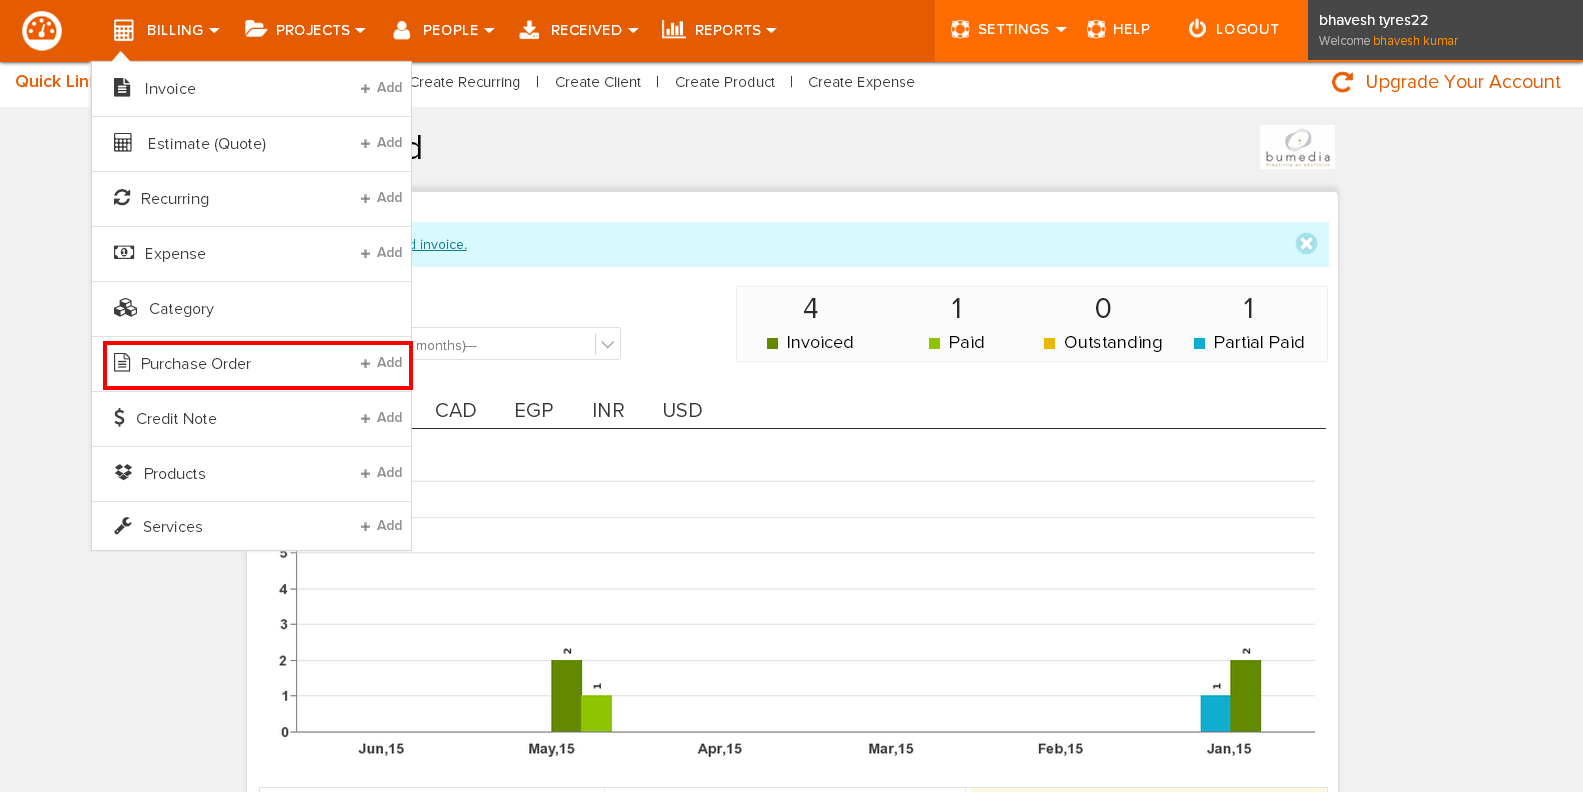The width and height of the screenshot is (1583, 792).
Task: Click the Logout power icon
Action: pyautogui.click(x=1197, y=29)
